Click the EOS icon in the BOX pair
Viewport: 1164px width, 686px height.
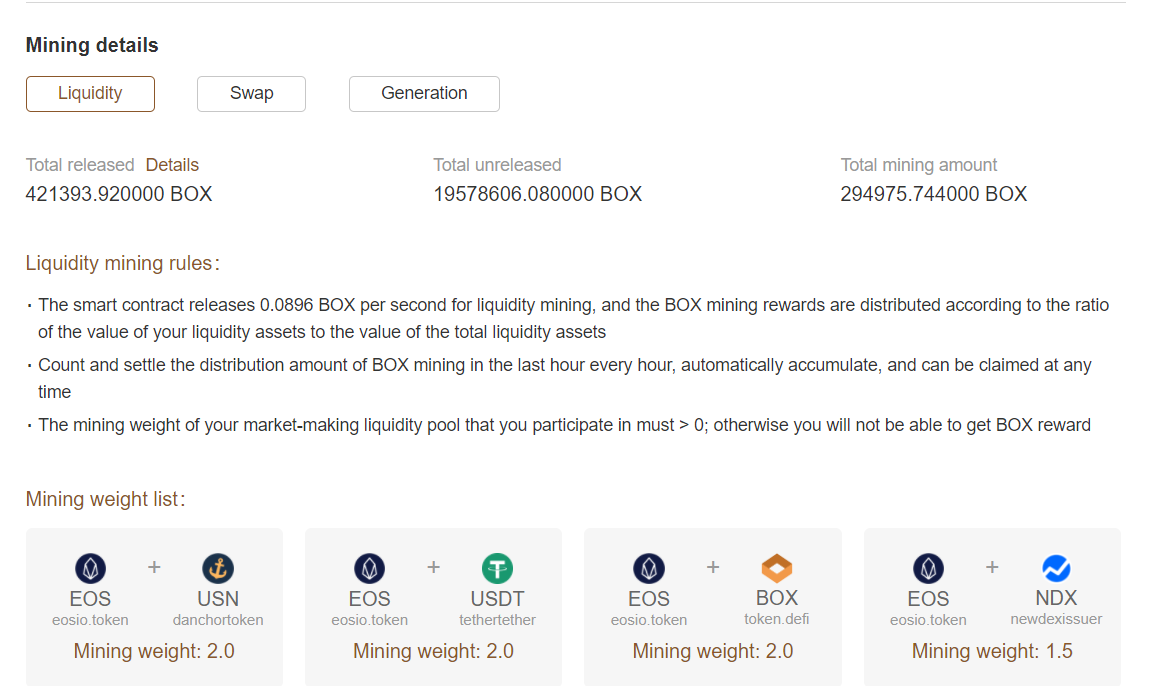(x=649, y=569)
